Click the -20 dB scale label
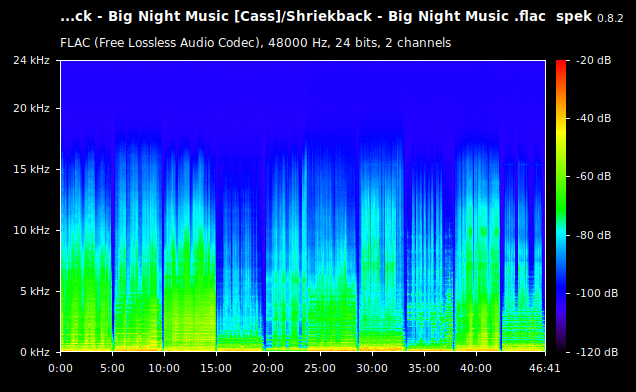Screen dimensions: 636x392 tap(593, 60)
